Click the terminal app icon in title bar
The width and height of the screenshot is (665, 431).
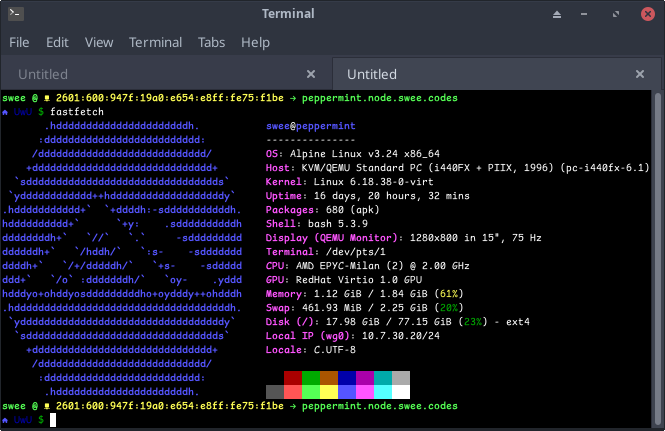[16, 14]
